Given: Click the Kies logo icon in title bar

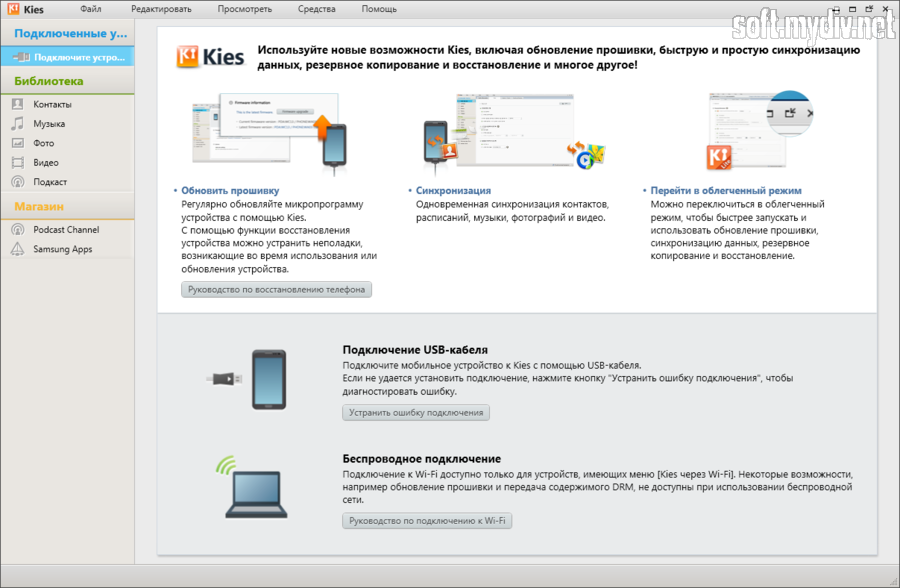Looking at the screenshot, I should (x=13, y=9).
